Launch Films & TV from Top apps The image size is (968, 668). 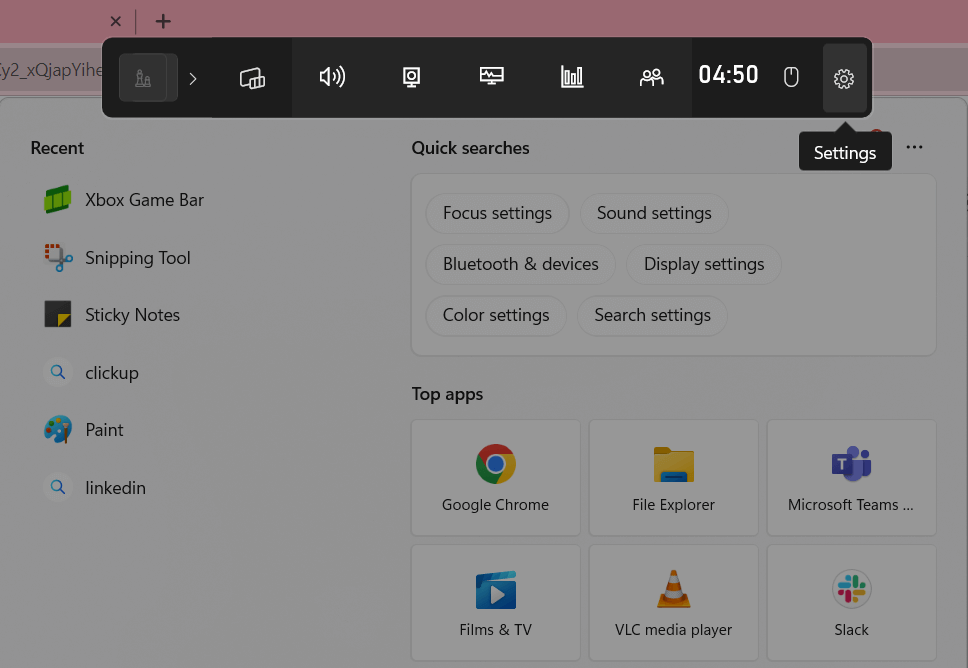coord(496,603)
